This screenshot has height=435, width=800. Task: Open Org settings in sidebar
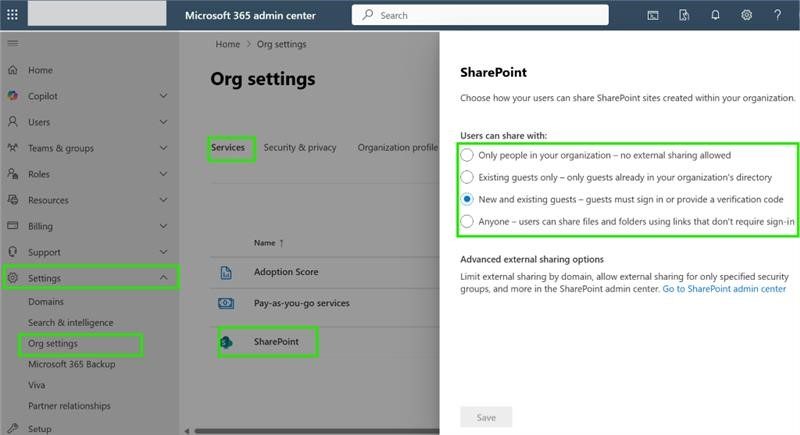53,344
